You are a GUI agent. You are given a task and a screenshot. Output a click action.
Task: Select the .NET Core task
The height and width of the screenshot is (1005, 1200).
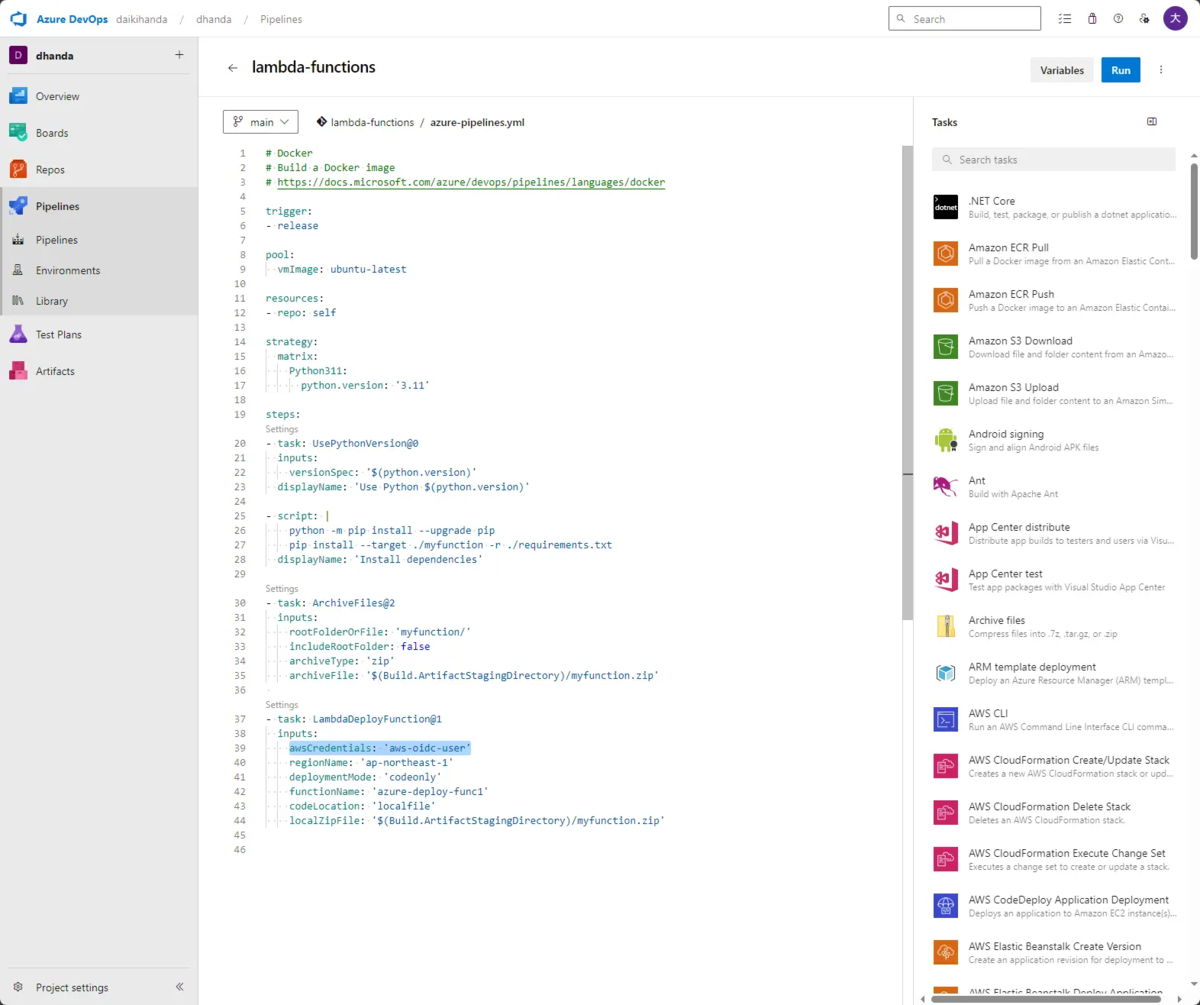[1054, 207]
